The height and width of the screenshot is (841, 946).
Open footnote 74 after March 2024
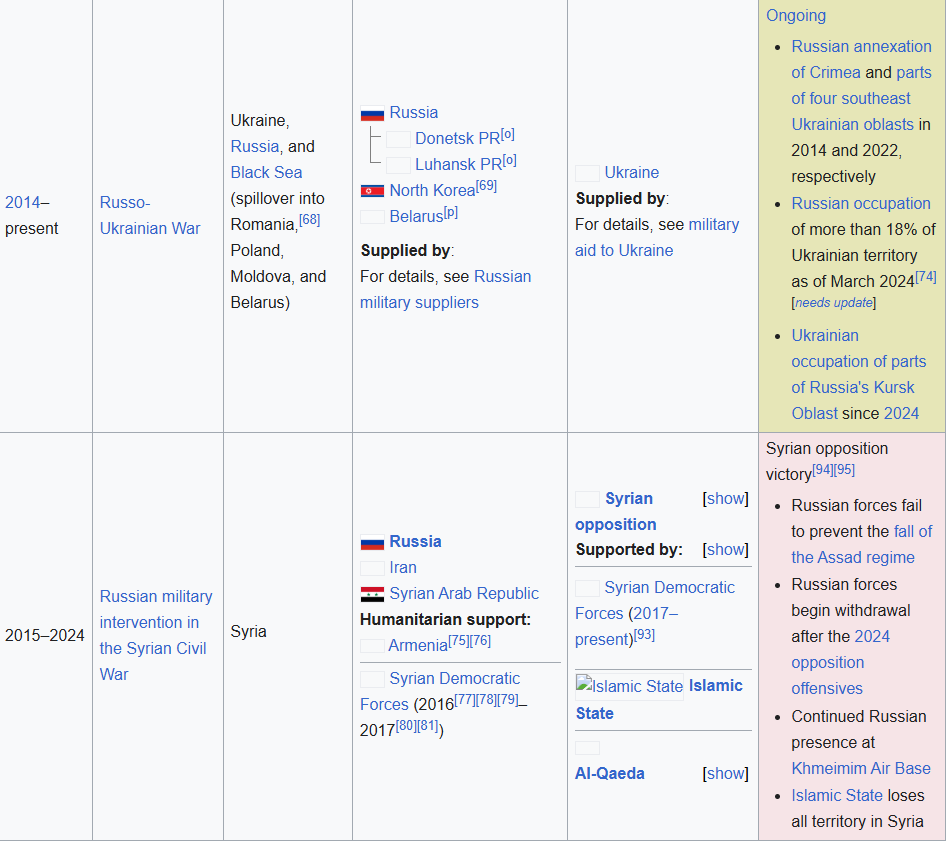tap(925, 277)
